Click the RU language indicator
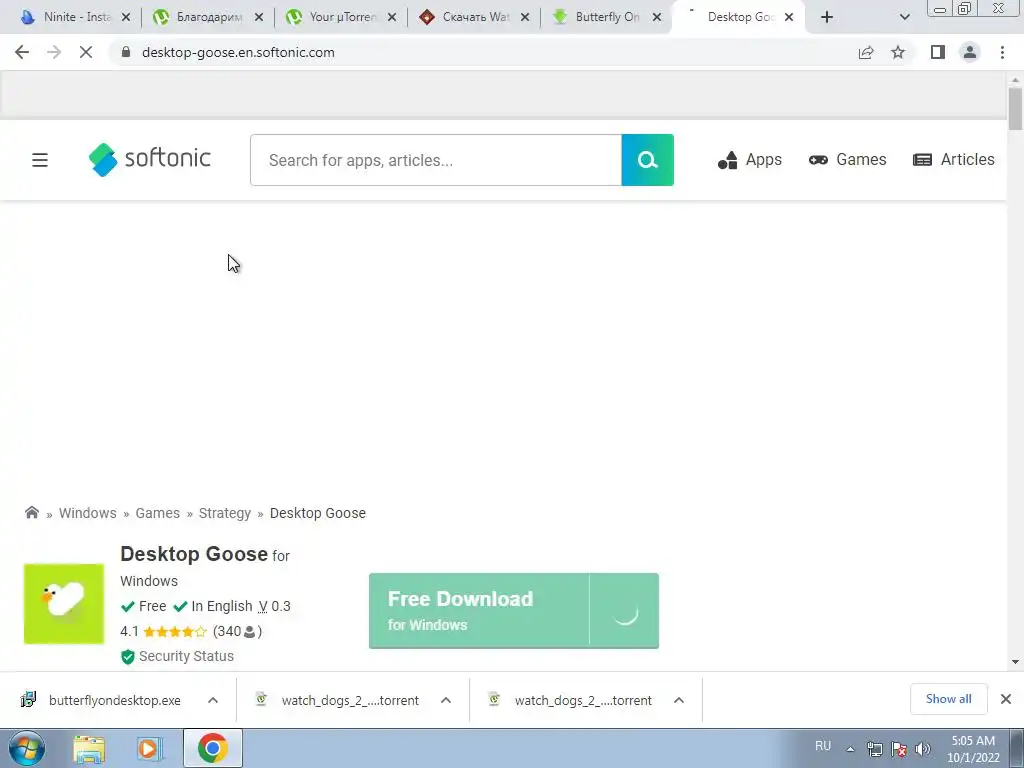Screen dimensions: 1024x768 pyautogui.click(x=823, y=746)
